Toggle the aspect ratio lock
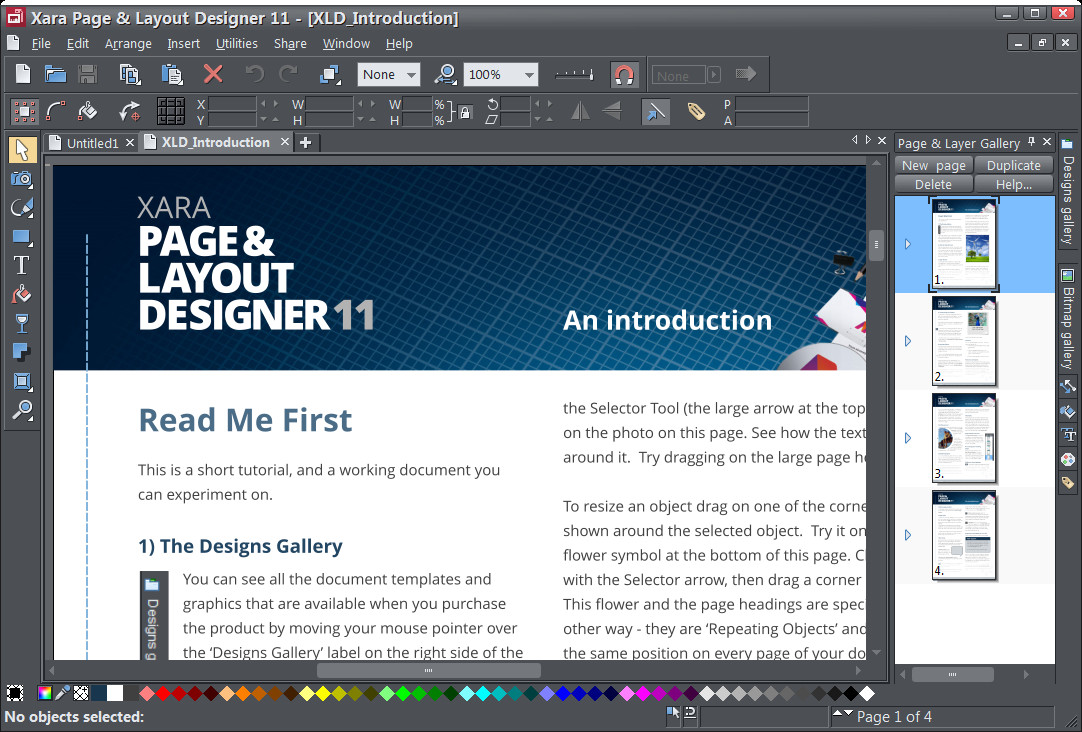This screenshot has height=732, width=1082. pyautogui.click(x=466, y=112)
